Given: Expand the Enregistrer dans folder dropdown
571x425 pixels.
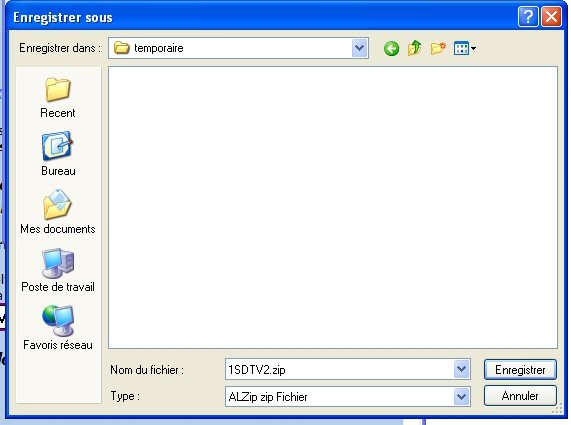Looking at the screenshot, I should pyautogui.click(x=360, y=48).
